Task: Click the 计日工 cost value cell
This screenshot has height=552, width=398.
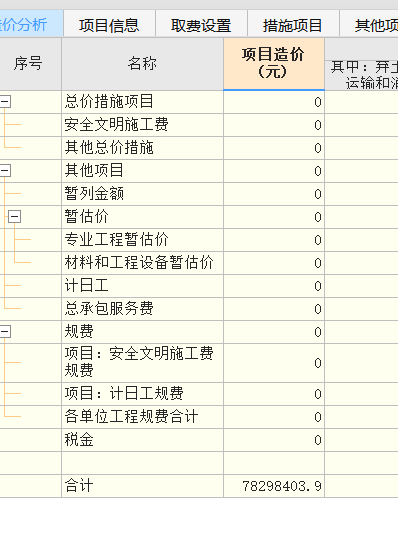Action: click(x=274, y=286)
